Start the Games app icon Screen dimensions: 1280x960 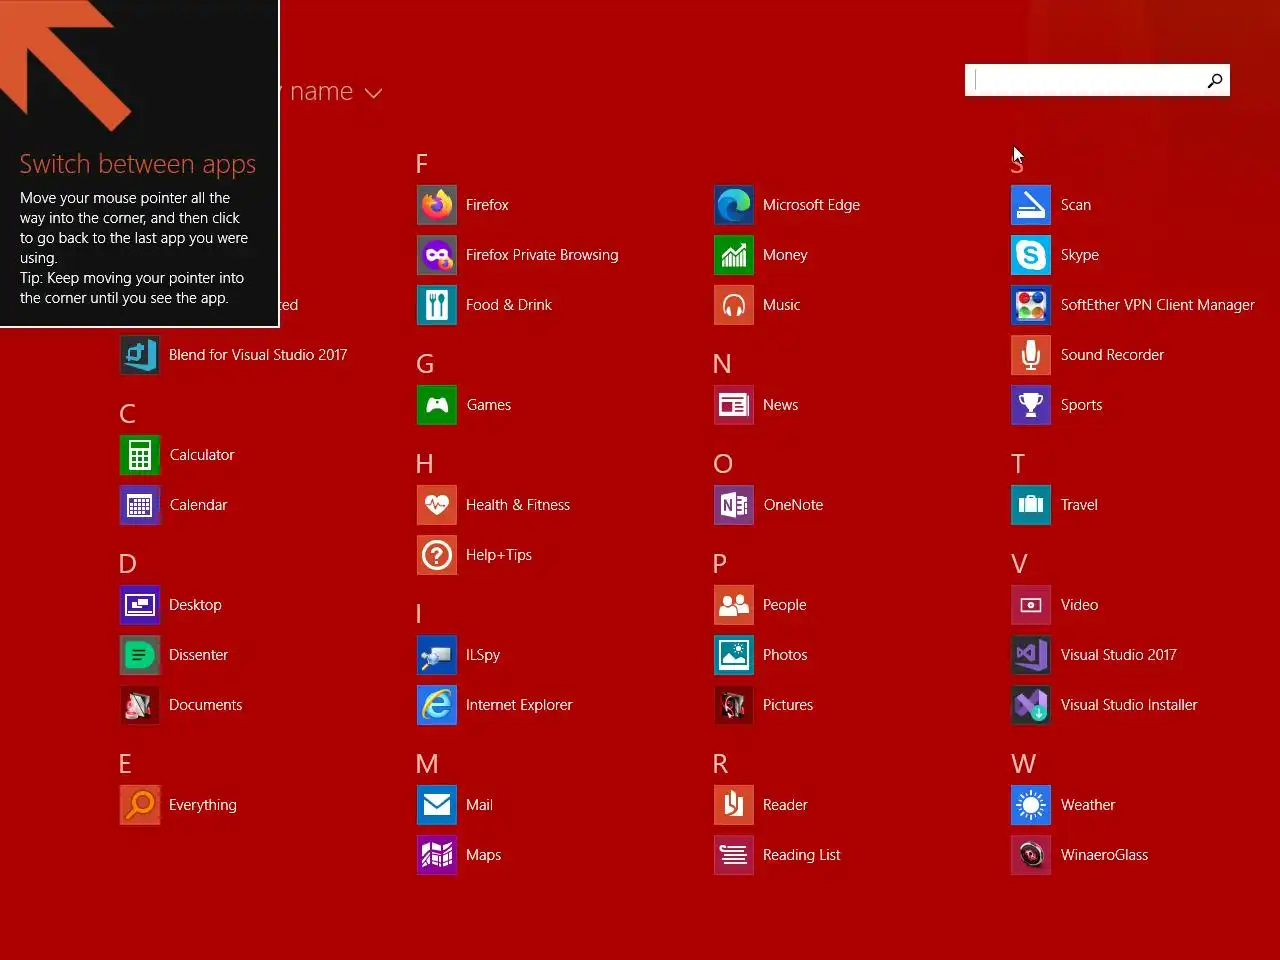(x=437, y=405)
